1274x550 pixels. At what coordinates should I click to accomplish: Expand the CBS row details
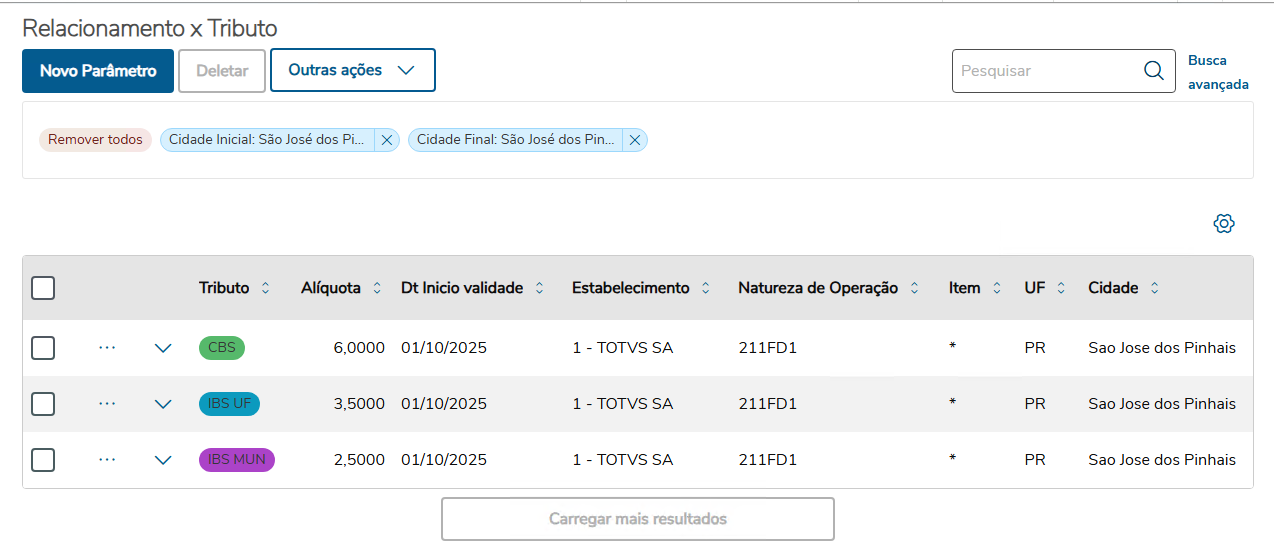click(x=163, y=348)
